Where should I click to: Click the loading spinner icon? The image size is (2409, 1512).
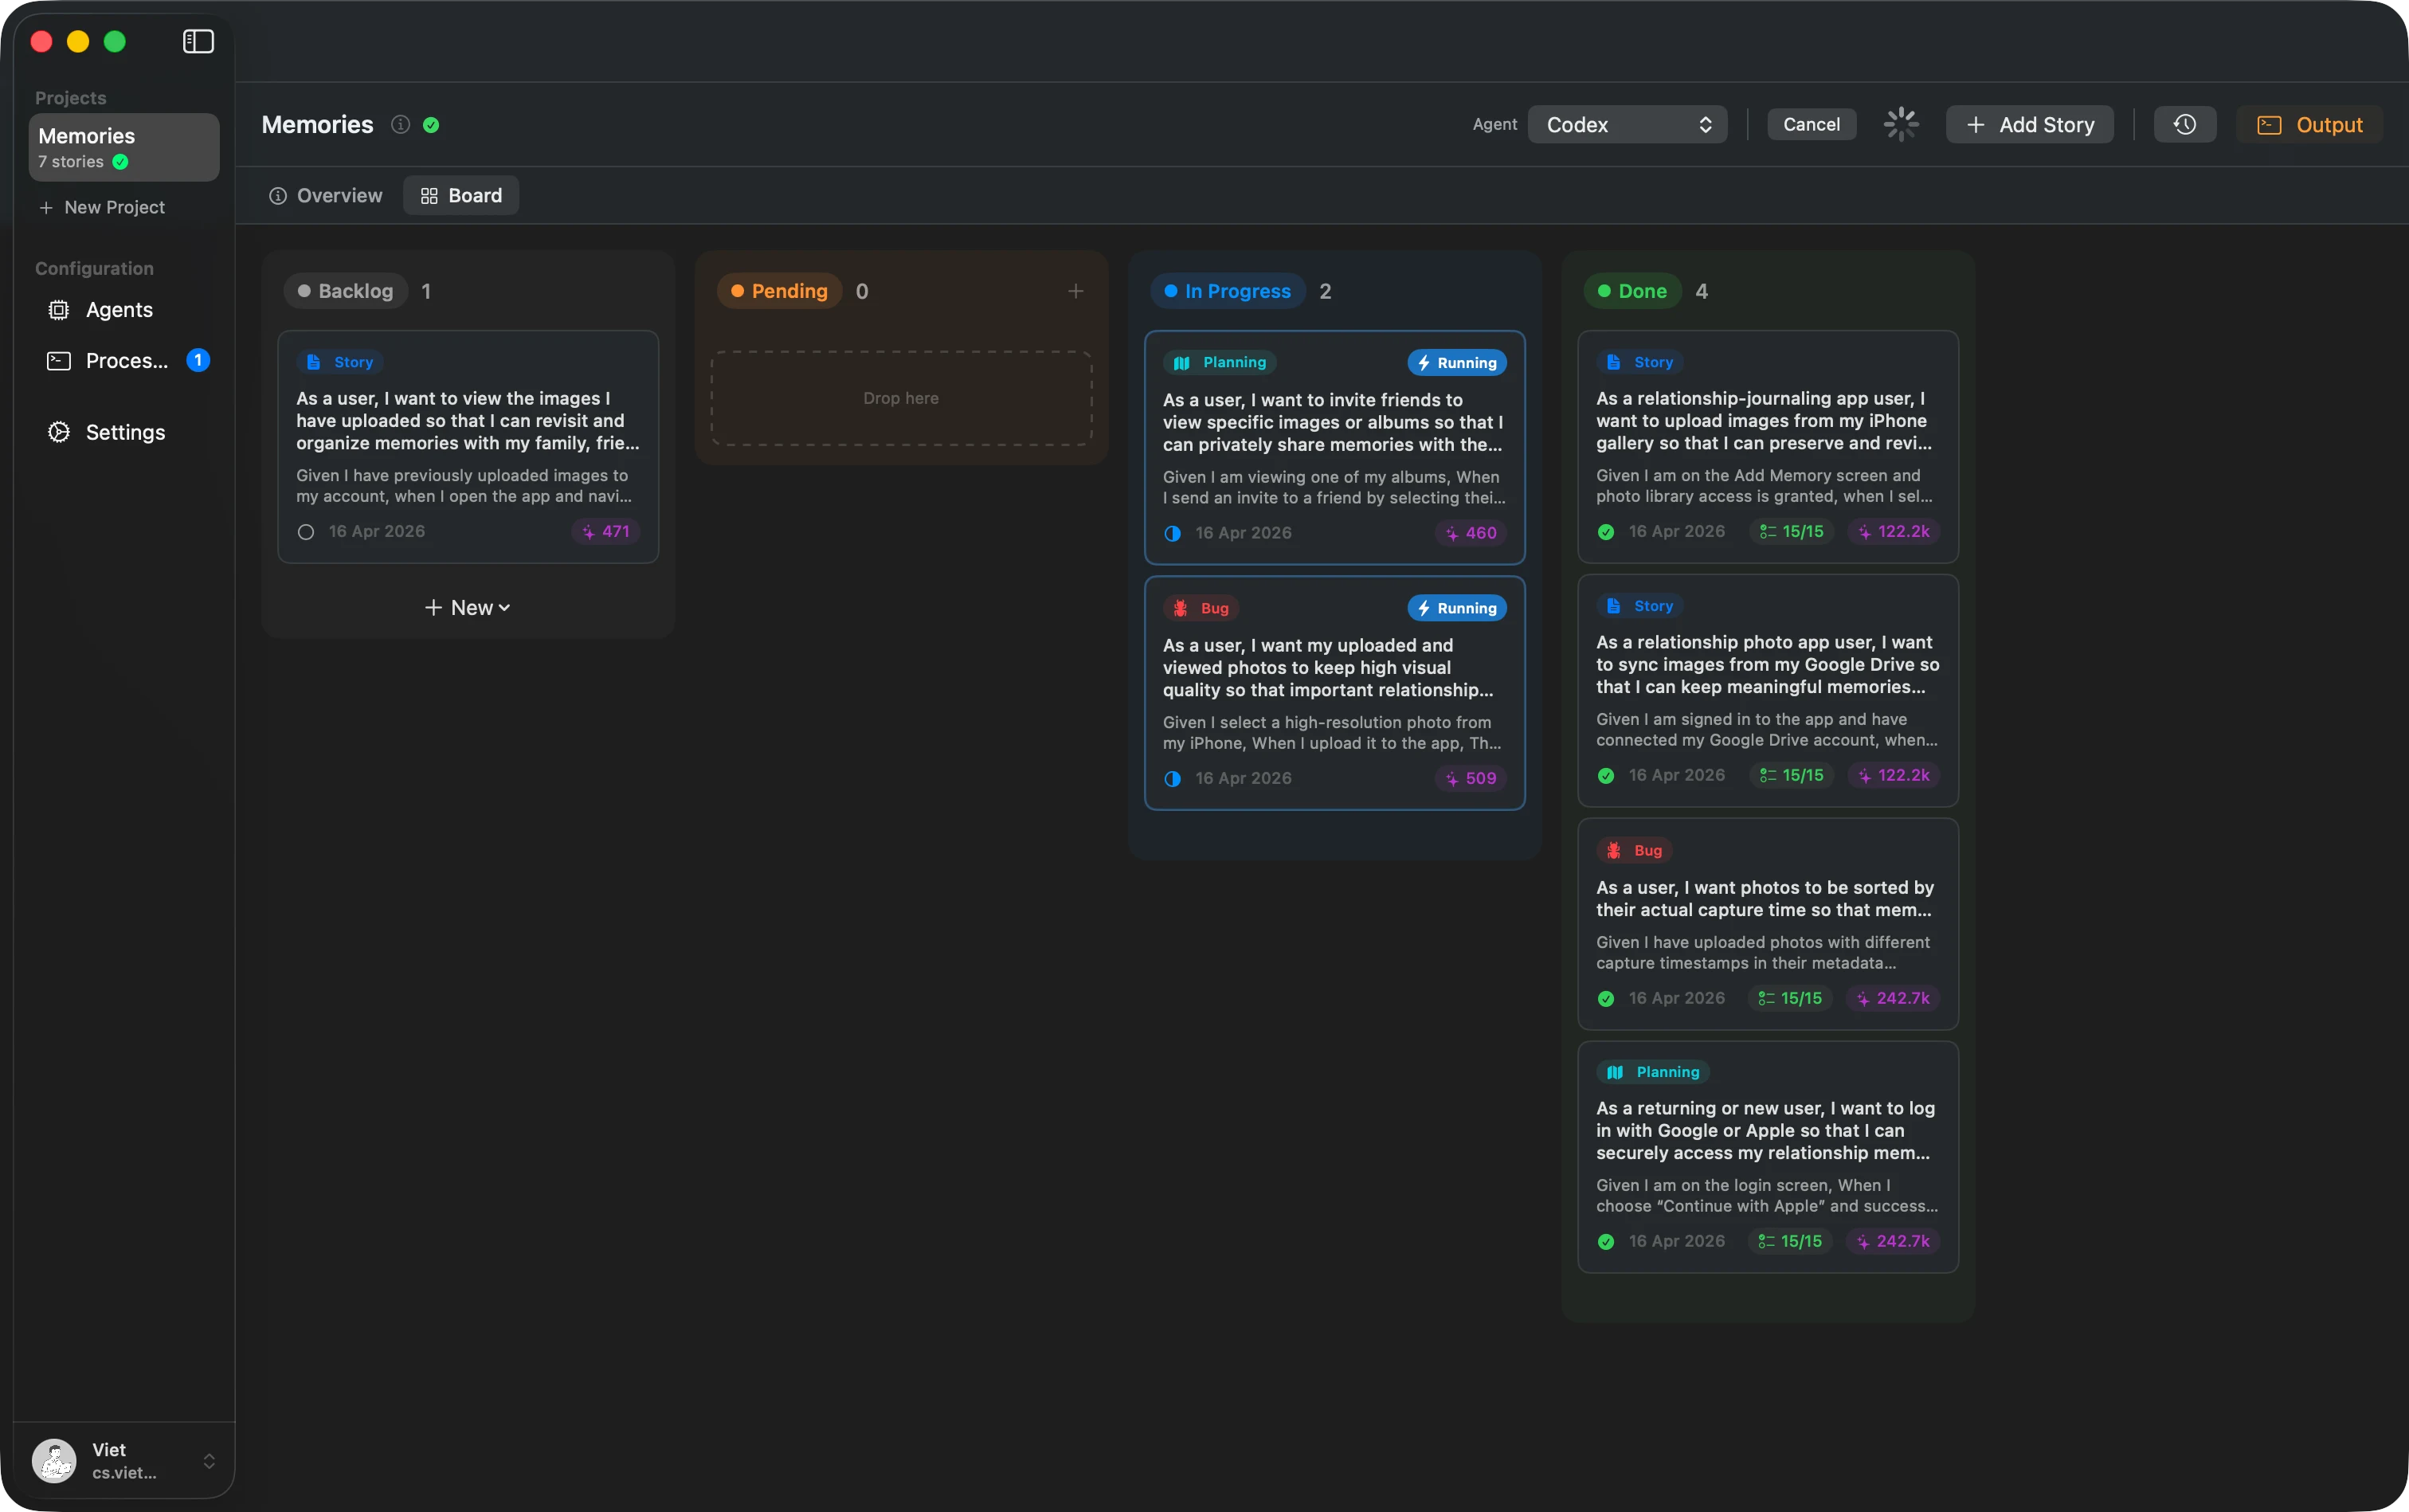click(1901, 125)
